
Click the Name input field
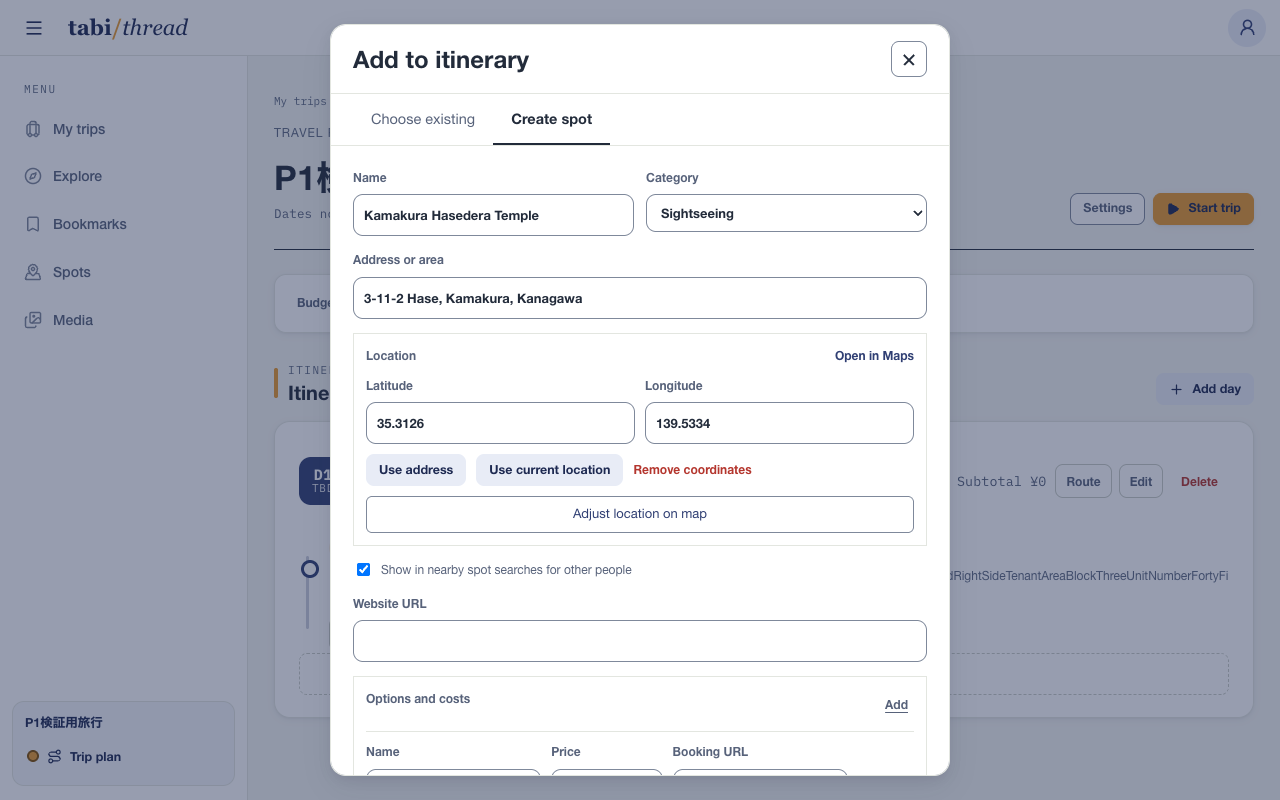point(493,215)
